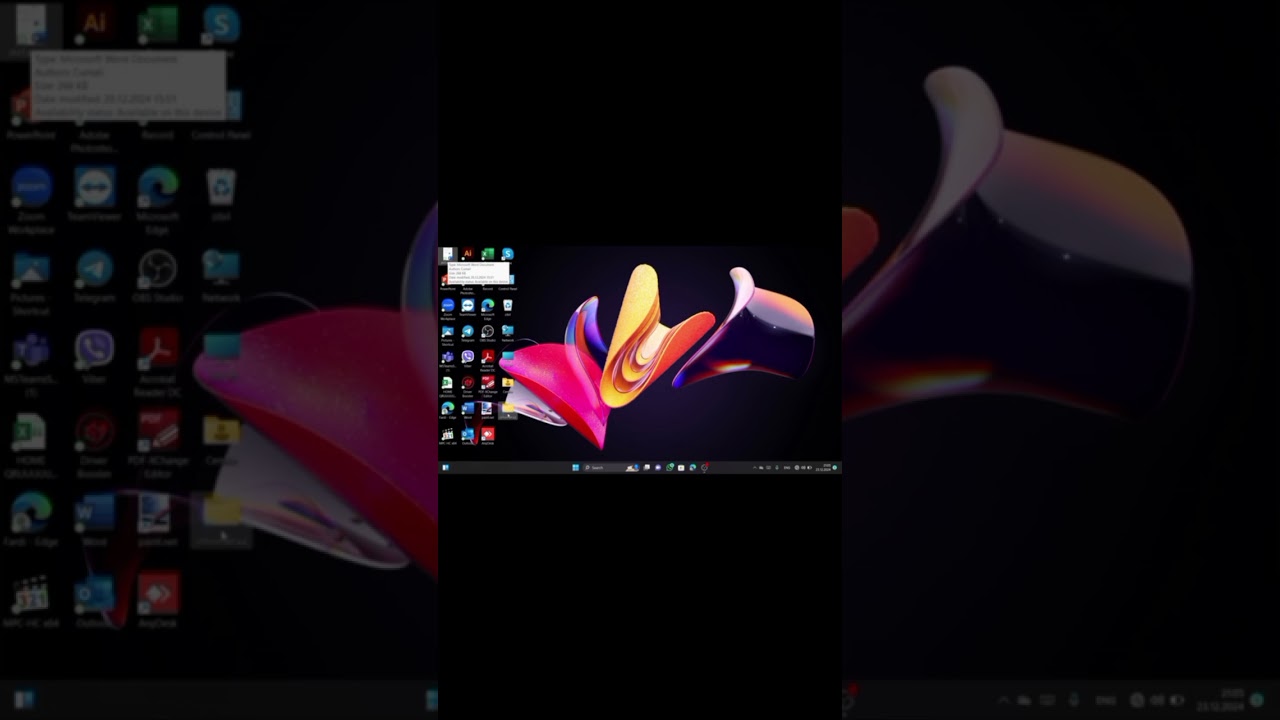Screen dimensions: 1280x720
Task: Open the paint.net desktop icon
Action: tap(487, 408)
